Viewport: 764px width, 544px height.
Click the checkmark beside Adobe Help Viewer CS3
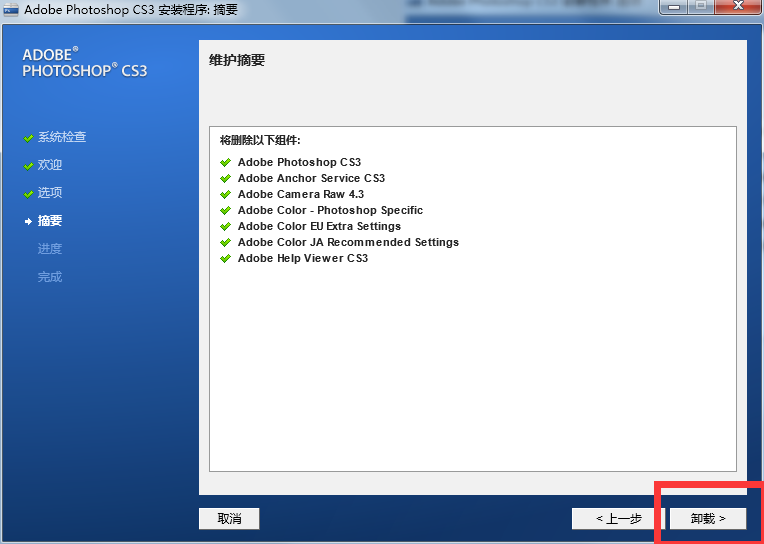tap(225, 258)
